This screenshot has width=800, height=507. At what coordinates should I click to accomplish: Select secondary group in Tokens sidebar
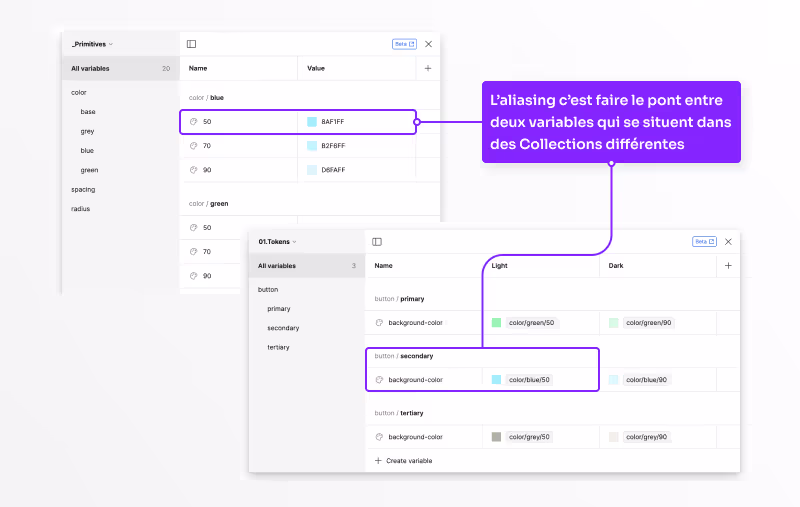click(x=283, y=328)
